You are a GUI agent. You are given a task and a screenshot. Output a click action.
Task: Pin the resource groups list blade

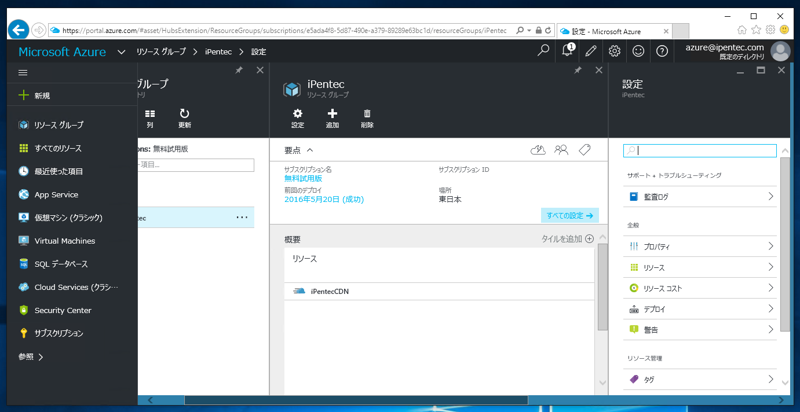pyautogui.click(x=239, y=71)
